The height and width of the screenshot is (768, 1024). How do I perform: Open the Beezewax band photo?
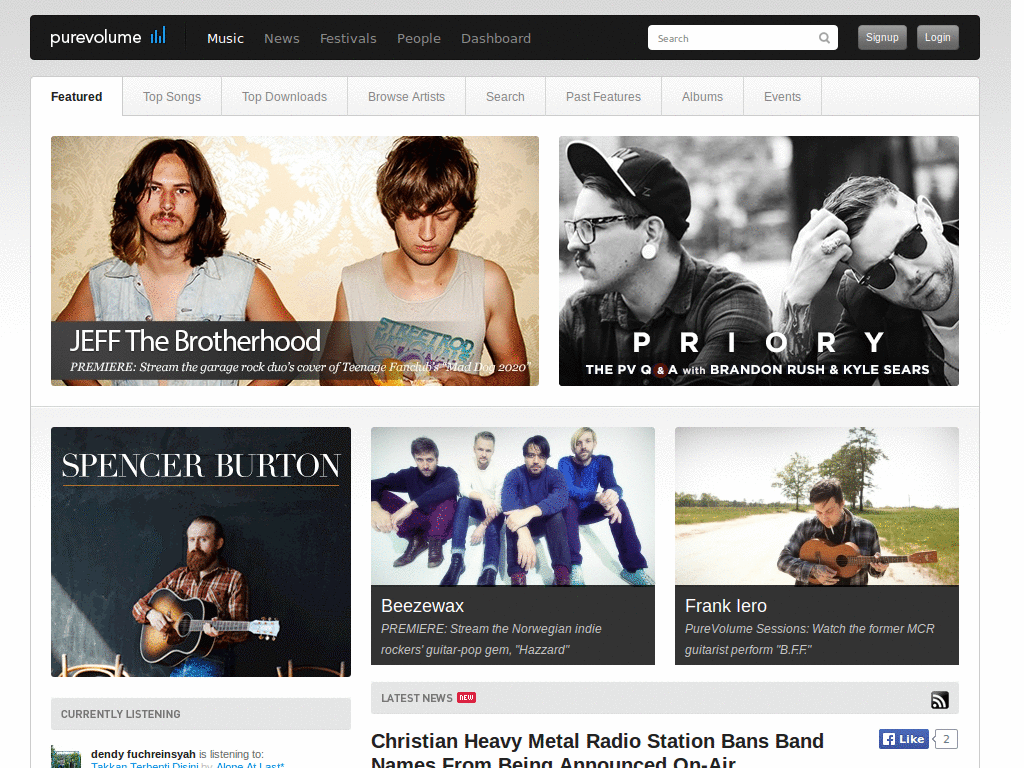[513, 506]
